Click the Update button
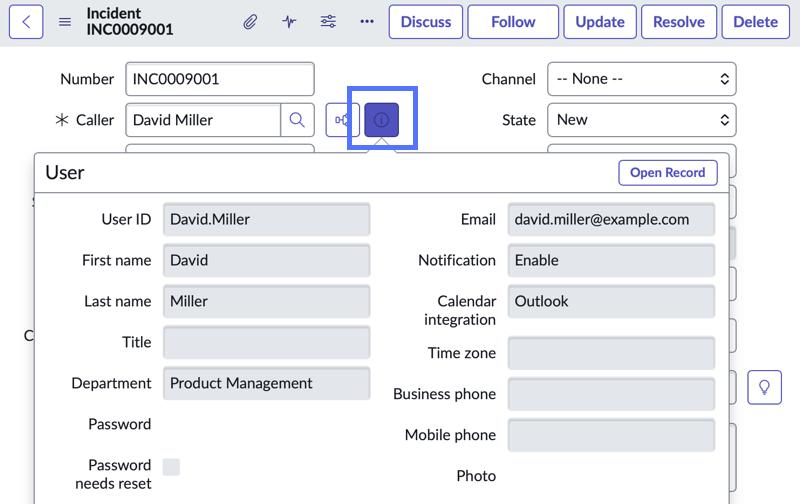The image size is (800, 504). (x=600, y=22)
